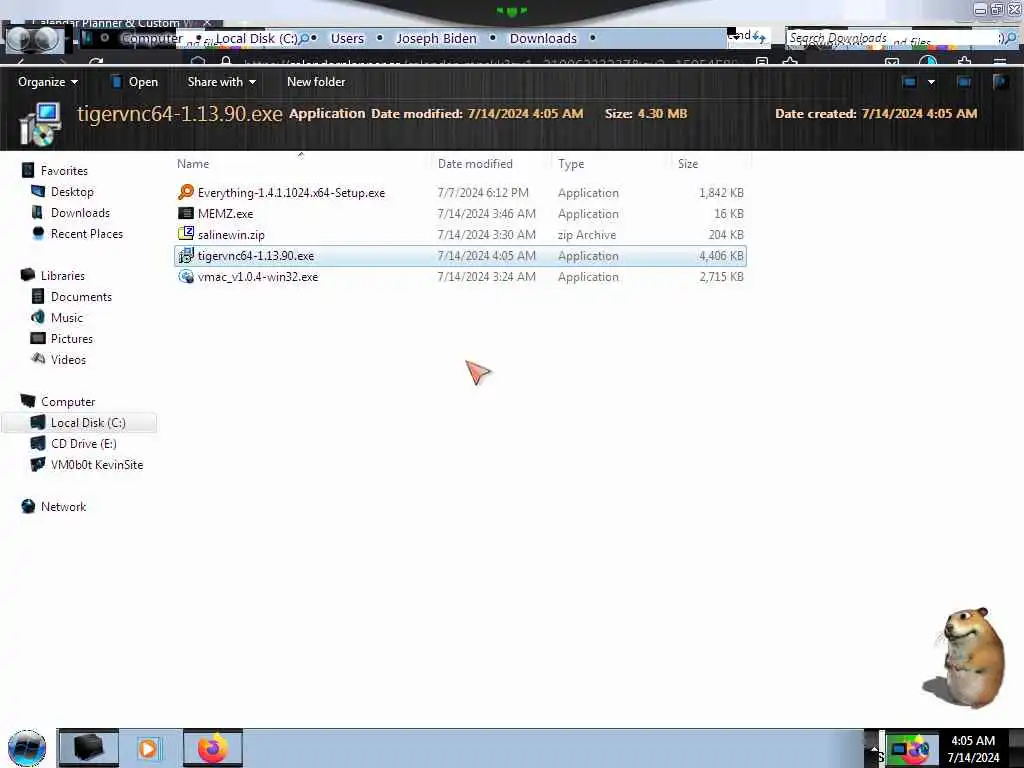
Task: Open the view options dropdown arrow
Action: pyautogui.click(x=931, y=82)
